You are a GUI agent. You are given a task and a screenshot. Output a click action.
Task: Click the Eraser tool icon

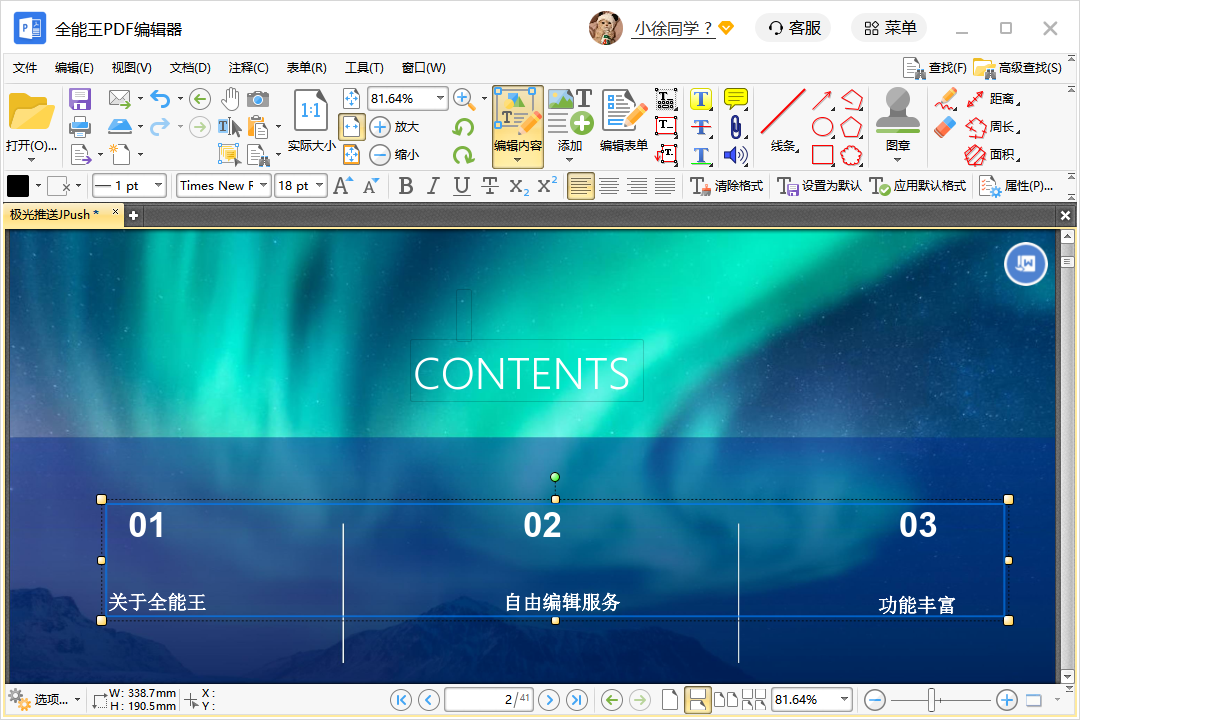(946, 127)
